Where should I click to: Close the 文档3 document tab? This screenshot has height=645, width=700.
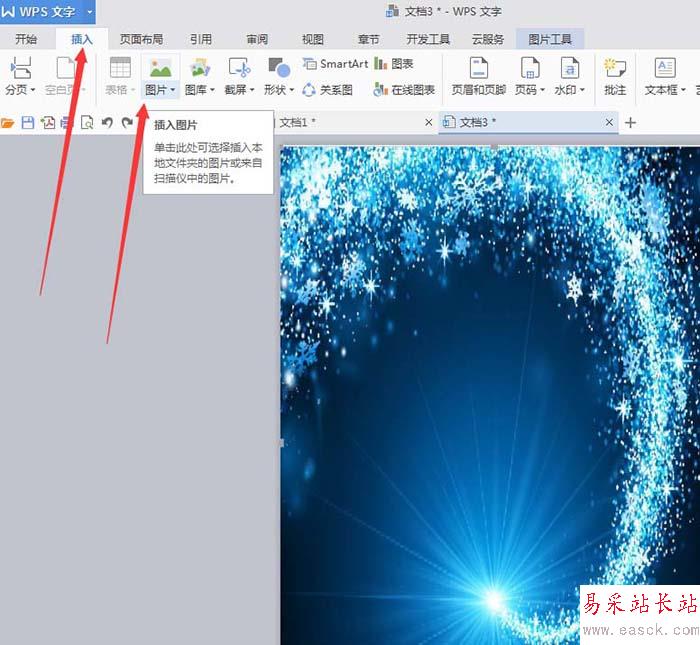tap(609, 122)
